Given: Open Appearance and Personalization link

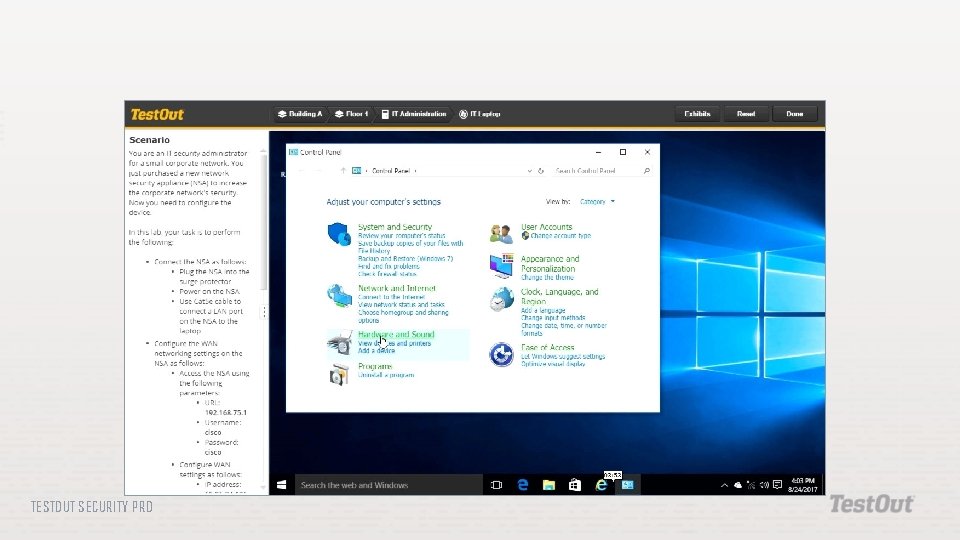Looking at the screenshot, I should coord(550,264).
